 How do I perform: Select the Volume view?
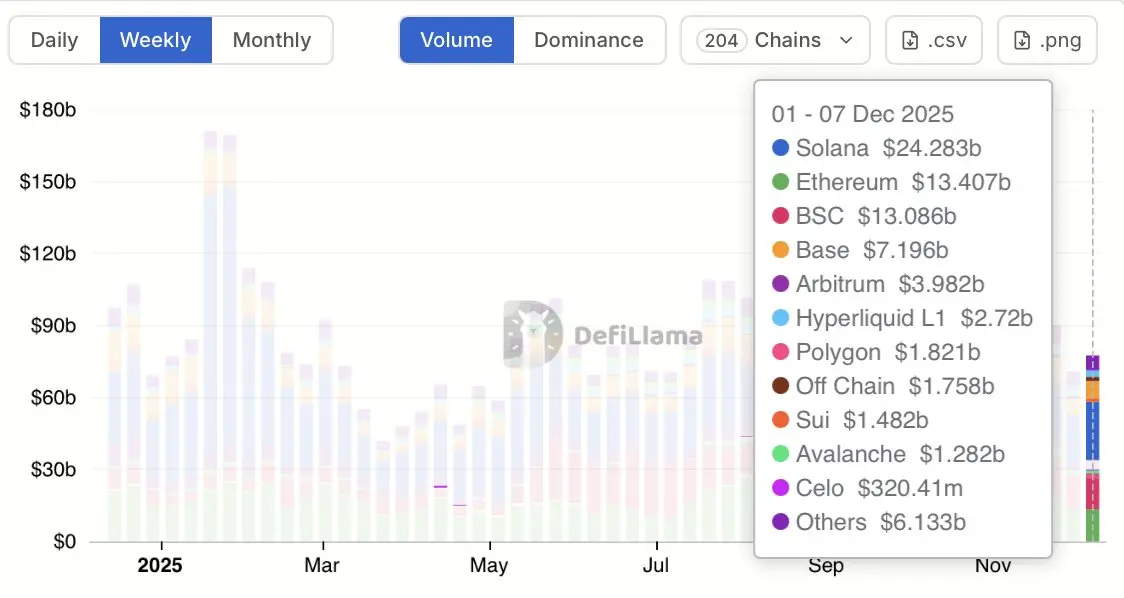(457, 40)
